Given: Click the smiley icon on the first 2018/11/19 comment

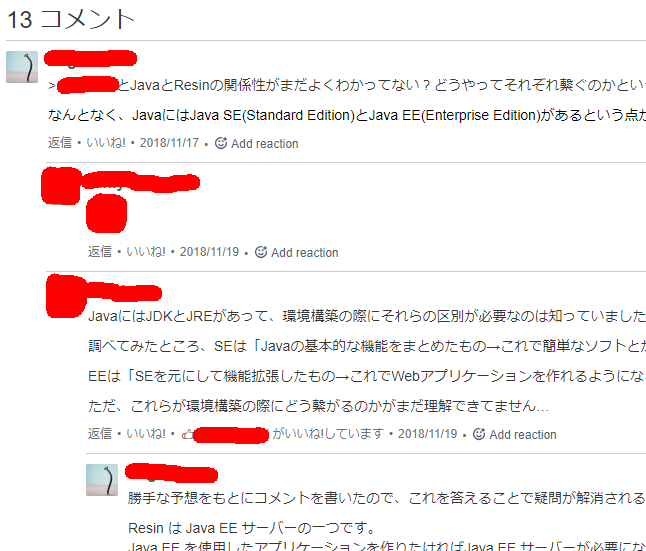Looking at the screenshot, I should coord(261,252).
